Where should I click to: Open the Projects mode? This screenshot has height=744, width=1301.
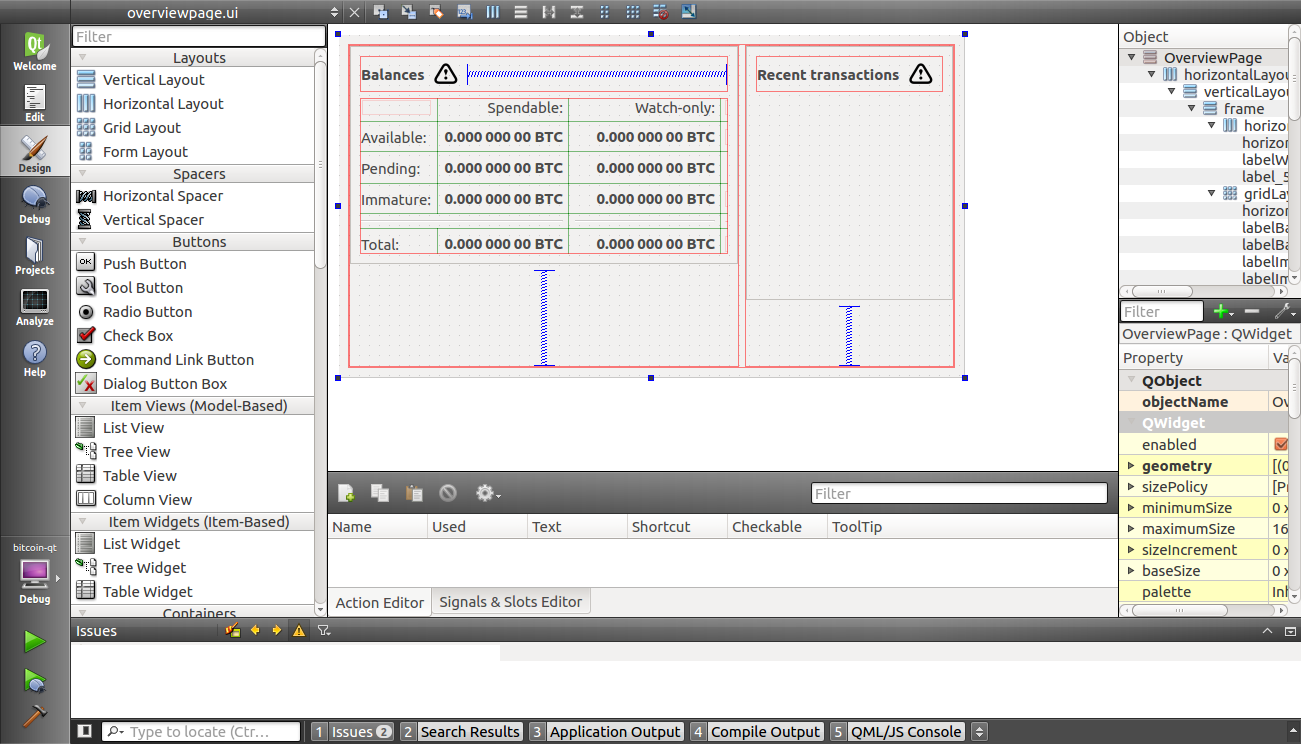click(x=34, y=255)
